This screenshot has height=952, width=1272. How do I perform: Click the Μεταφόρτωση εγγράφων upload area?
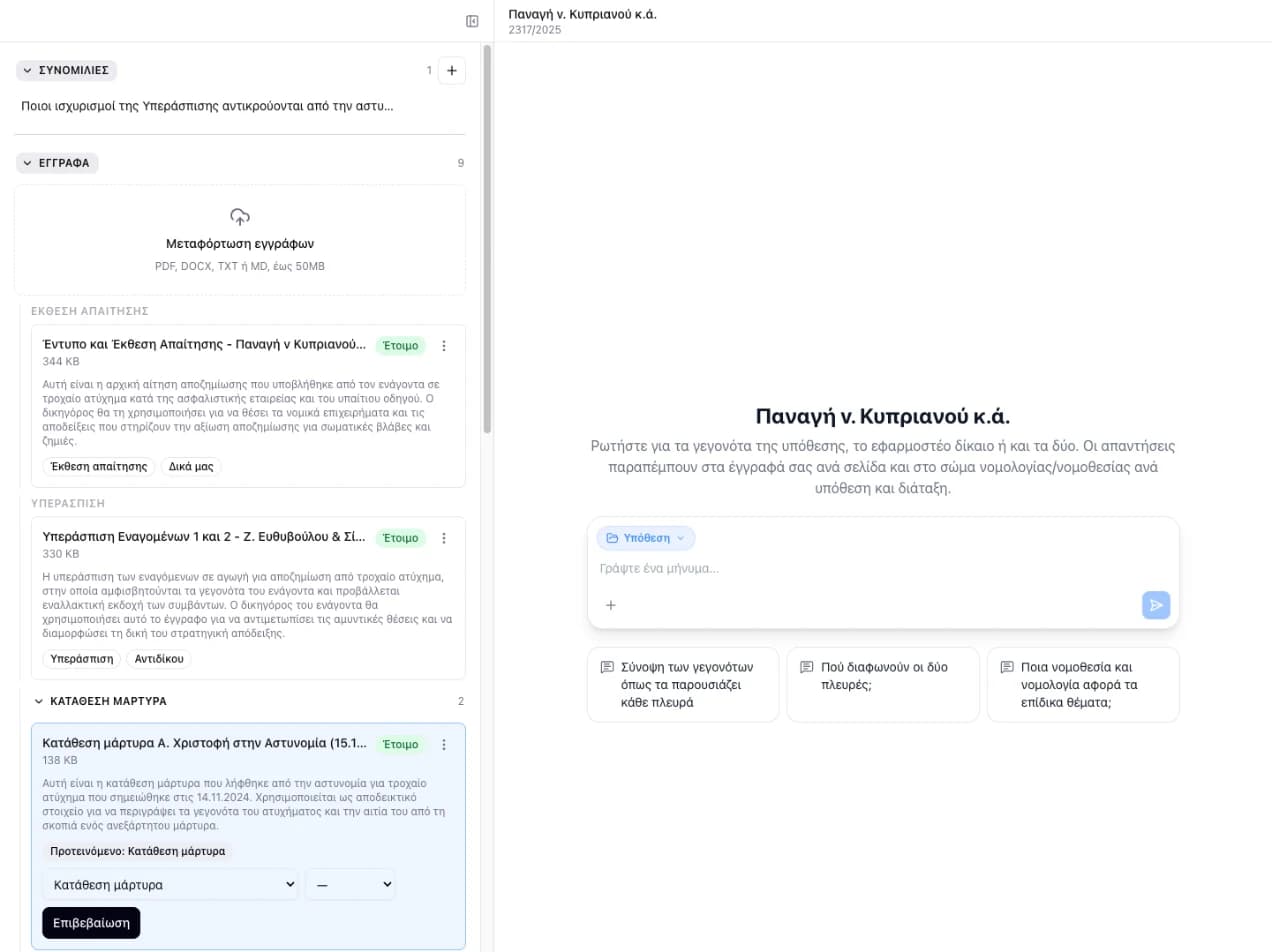point(240,240)
